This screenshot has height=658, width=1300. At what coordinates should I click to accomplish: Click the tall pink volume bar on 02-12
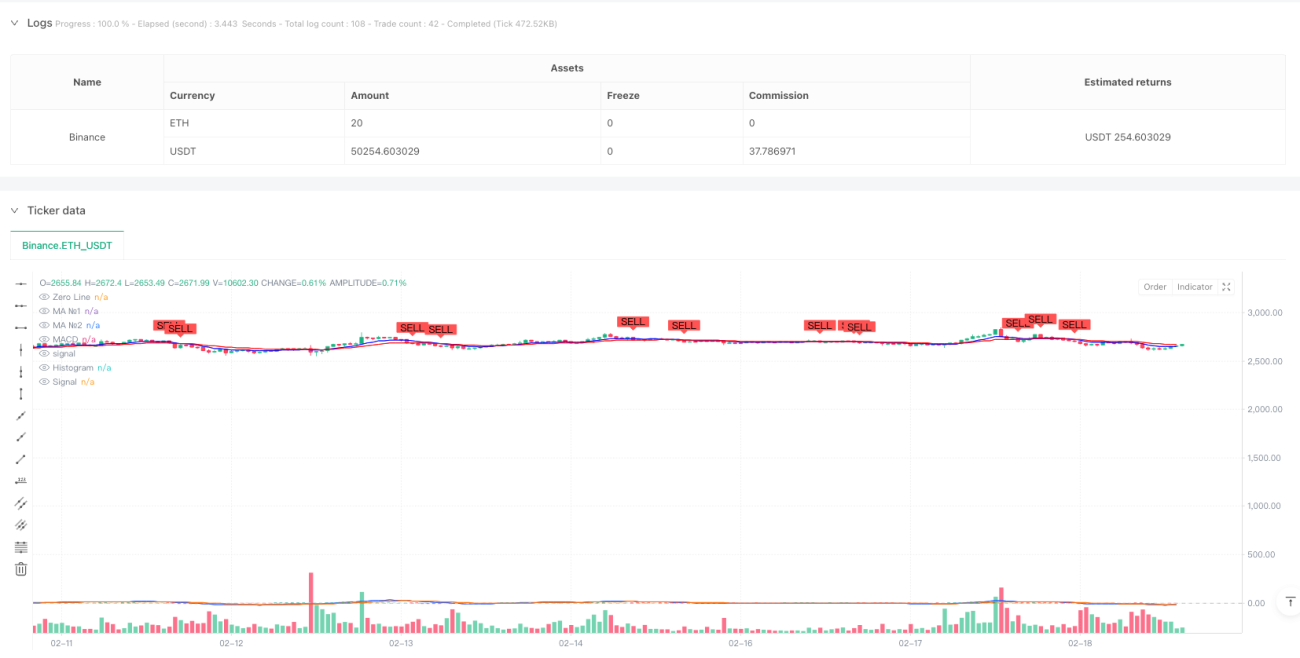point(311,603)
